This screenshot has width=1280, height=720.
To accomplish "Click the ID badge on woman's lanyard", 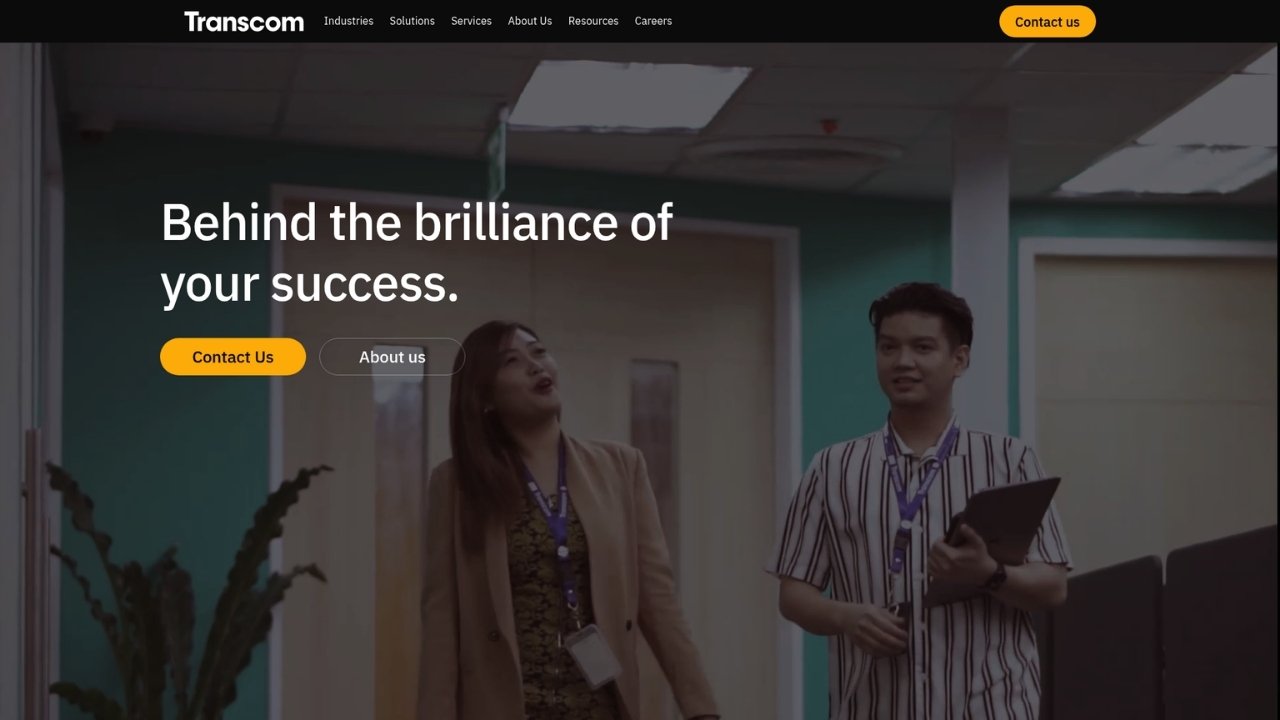I will 592,655.
